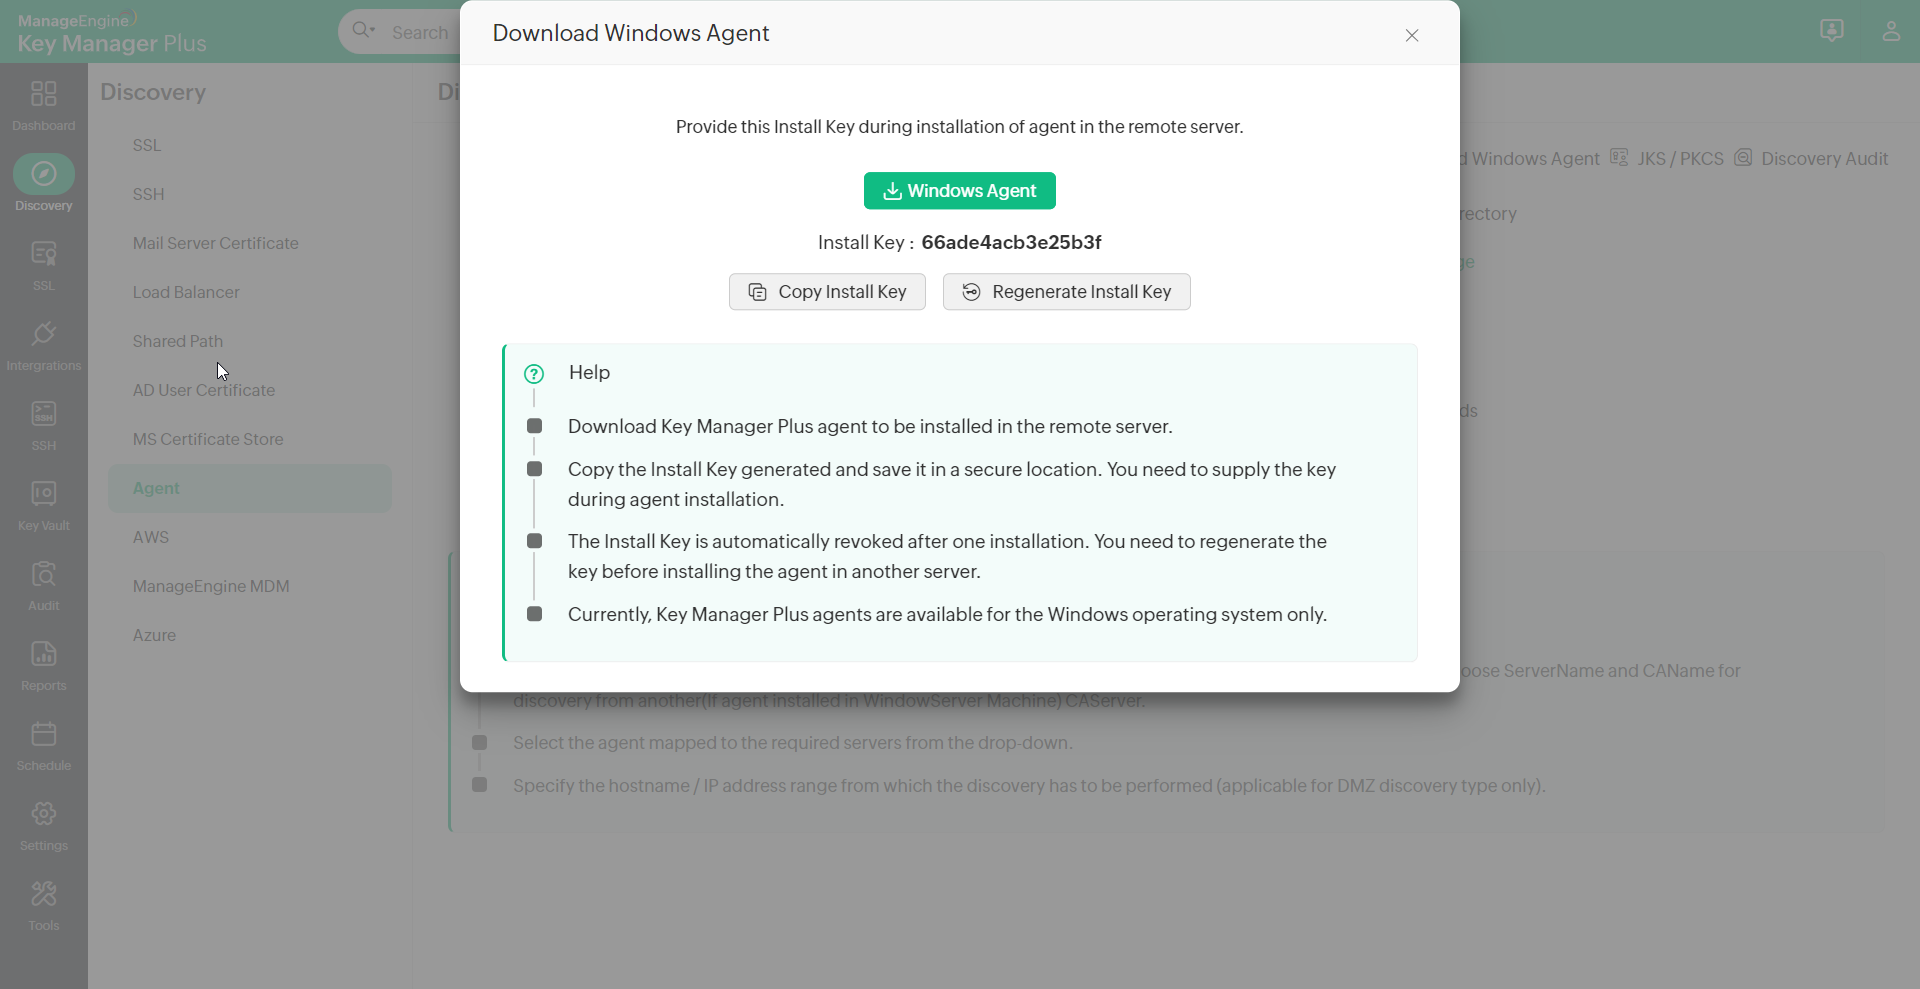Copy the Install Key

pos(827,292)
